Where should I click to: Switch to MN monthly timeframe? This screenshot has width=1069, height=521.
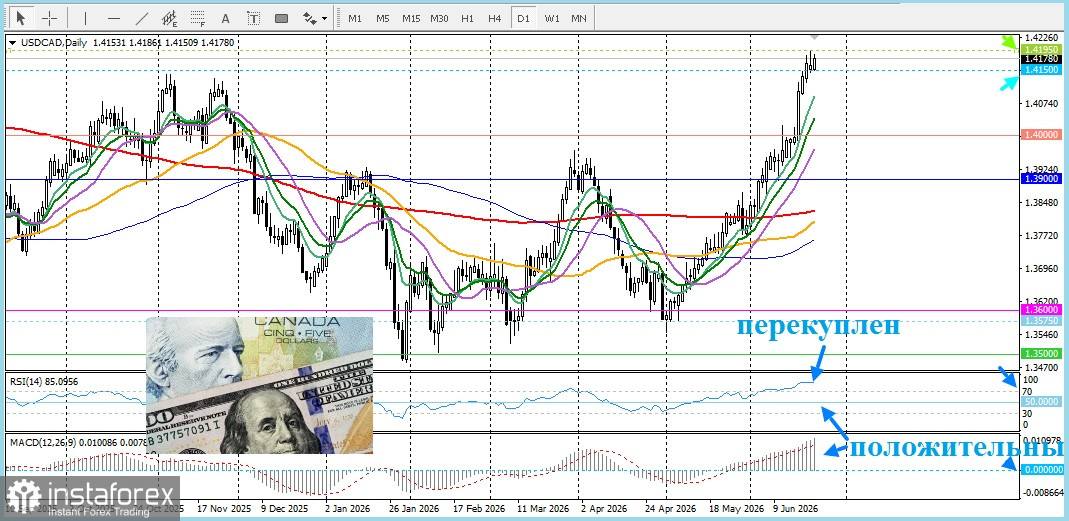tap(578, 18)
